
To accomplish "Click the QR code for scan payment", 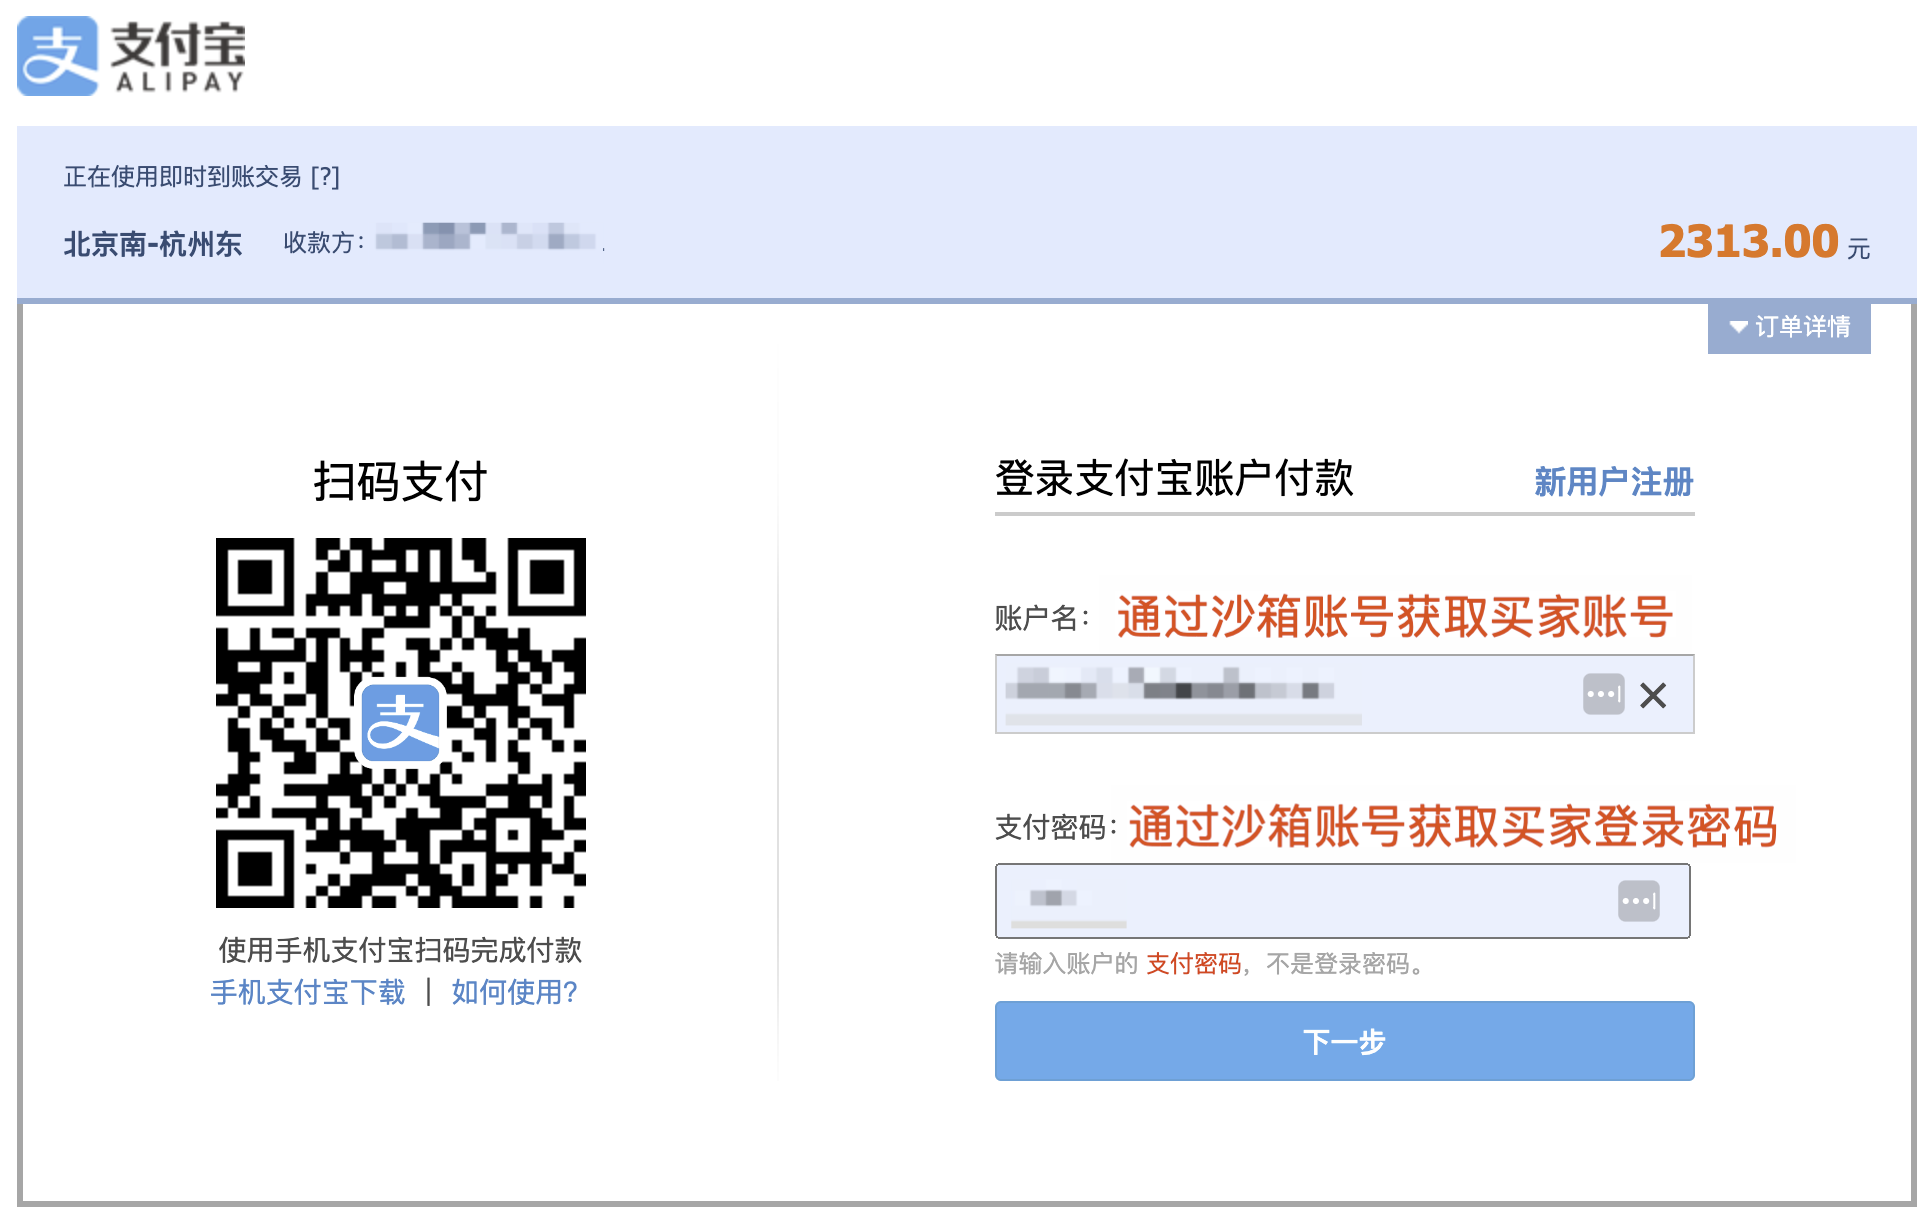I will pyautogui.click(x=401, y=723).
